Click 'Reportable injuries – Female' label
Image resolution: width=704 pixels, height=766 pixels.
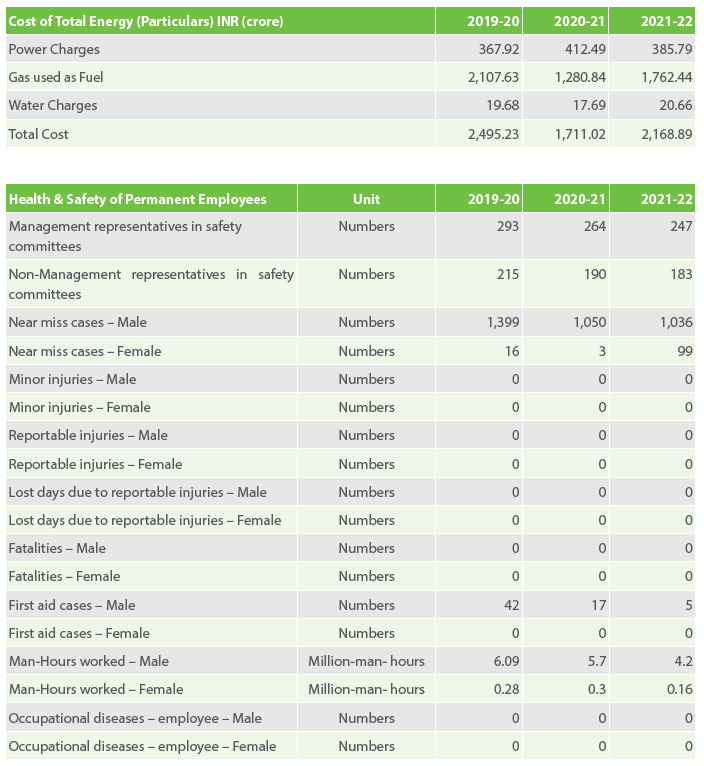tap(95, 465)
